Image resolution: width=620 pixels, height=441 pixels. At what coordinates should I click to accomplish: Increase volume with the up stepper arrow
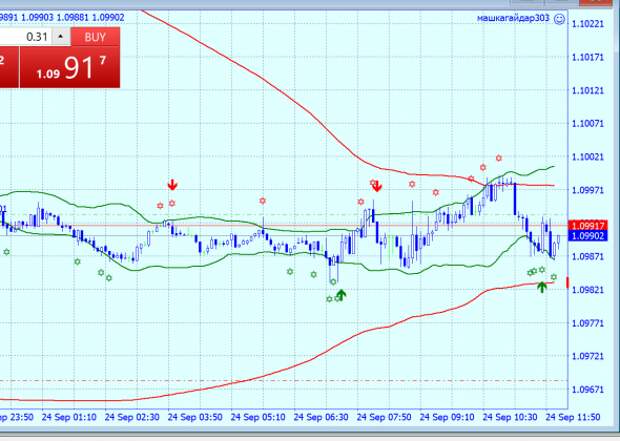click(x=60, y=37)
